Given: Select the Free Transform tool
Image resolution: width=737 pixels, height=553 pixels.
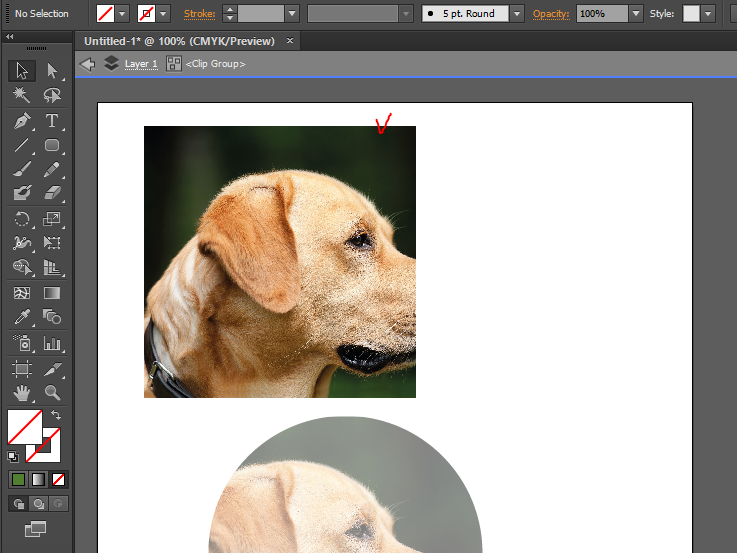Looking at the screenshot, I should pyautogui.click(x=52, y=242).
